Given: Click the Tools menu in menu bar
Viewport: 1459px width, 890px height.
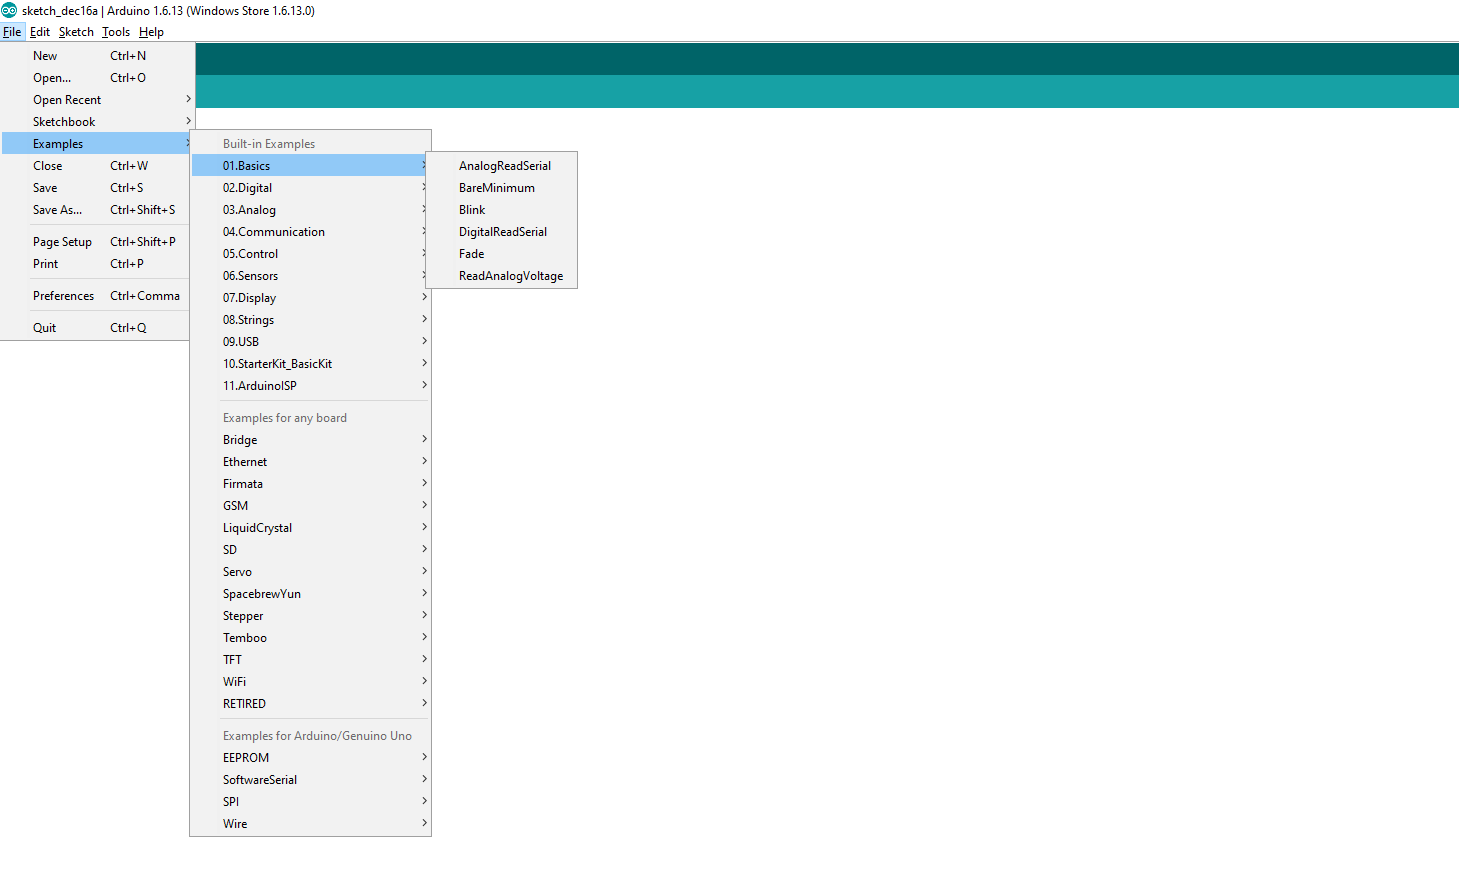Looking at the screenshot, I should 116,32.
